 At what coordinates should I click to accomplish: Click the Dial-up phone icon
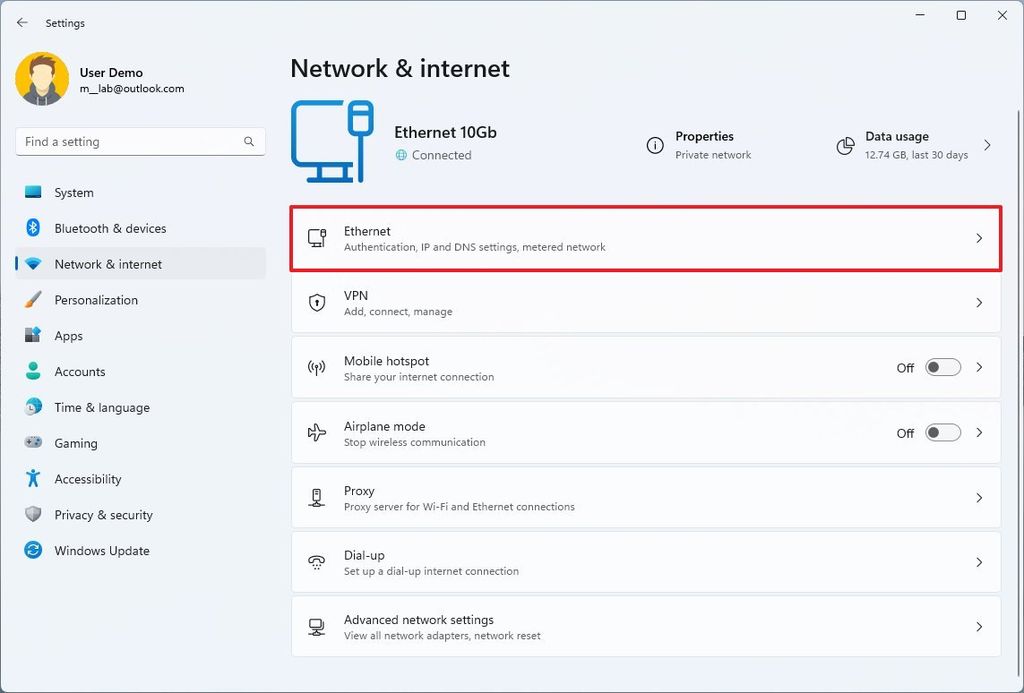click(316, 561)
